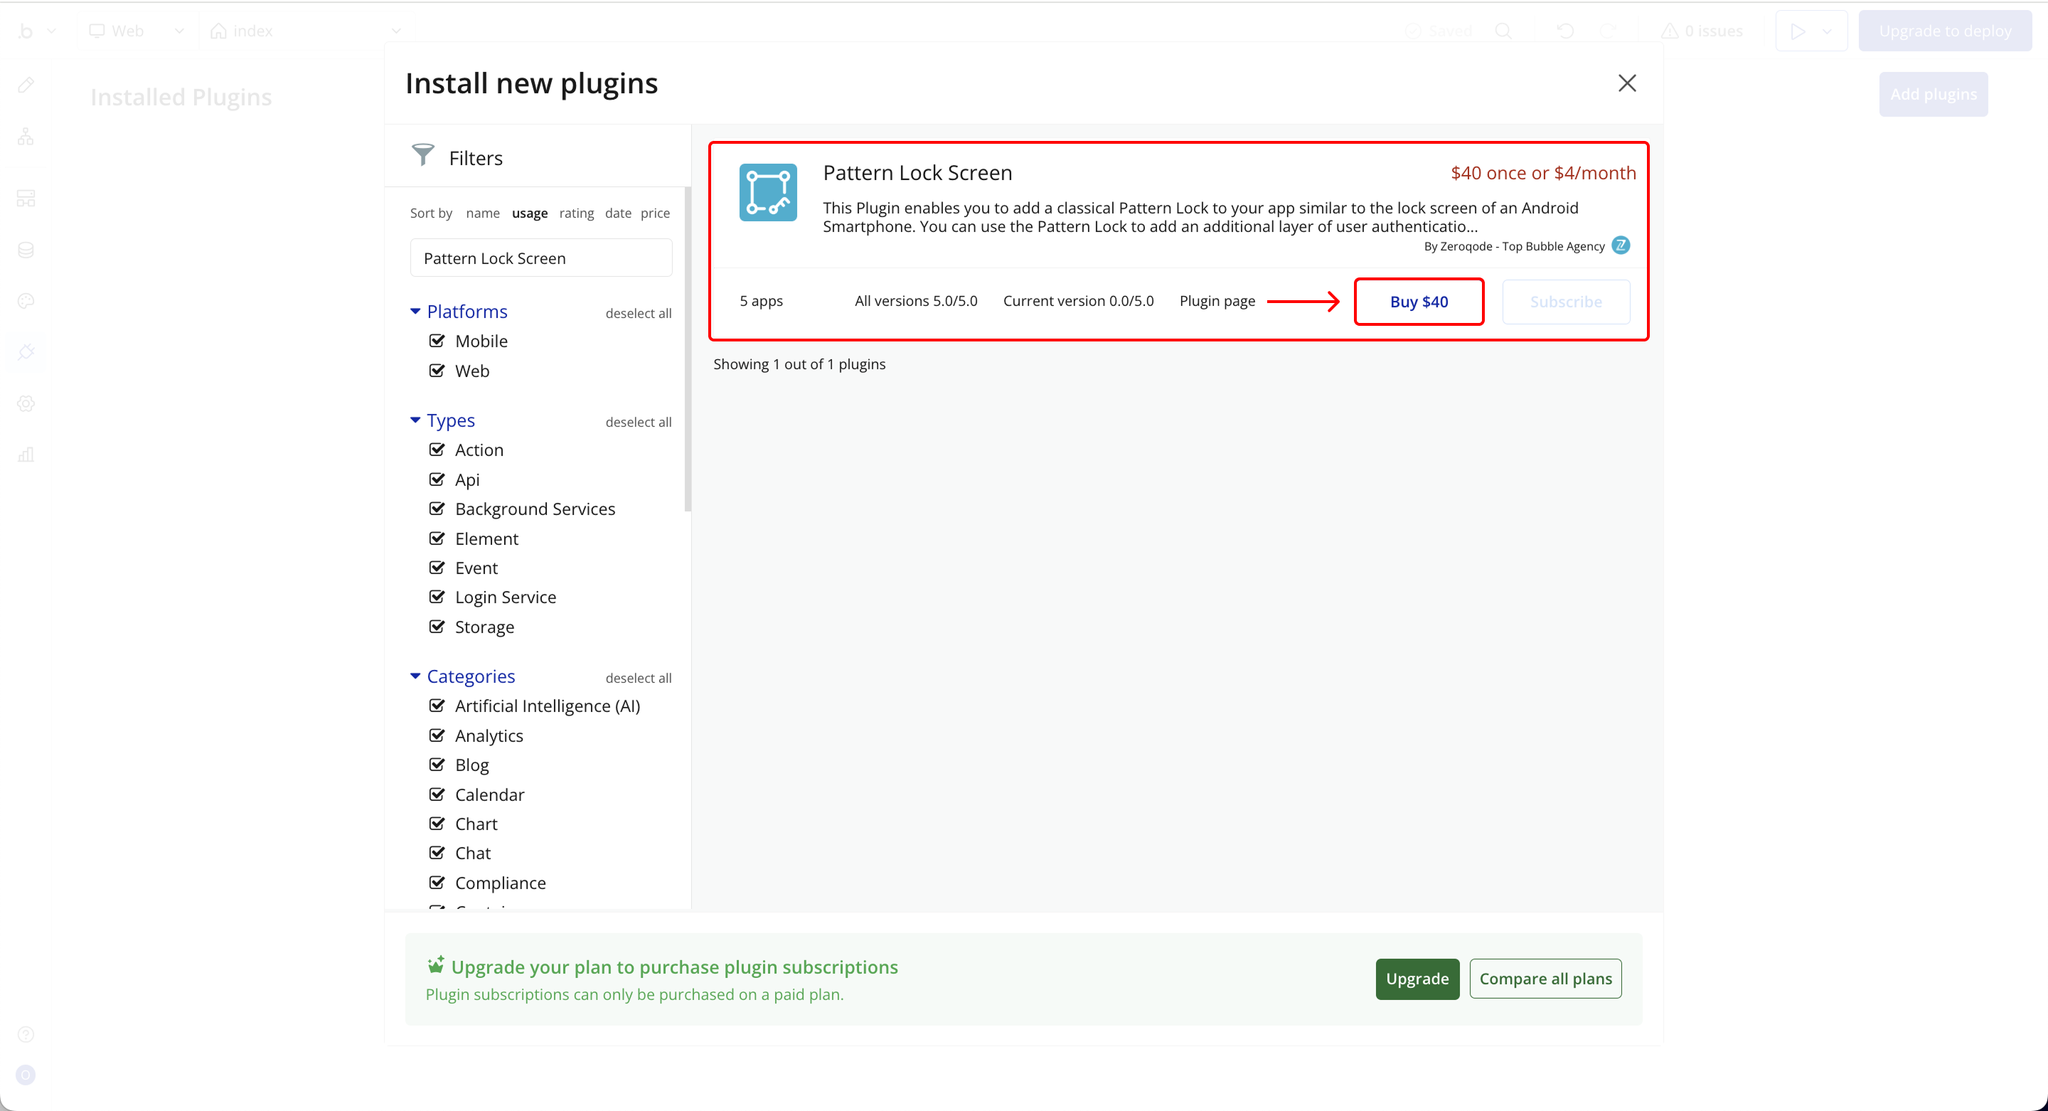Toggle the Background Services type checkbox

point(437,509)
